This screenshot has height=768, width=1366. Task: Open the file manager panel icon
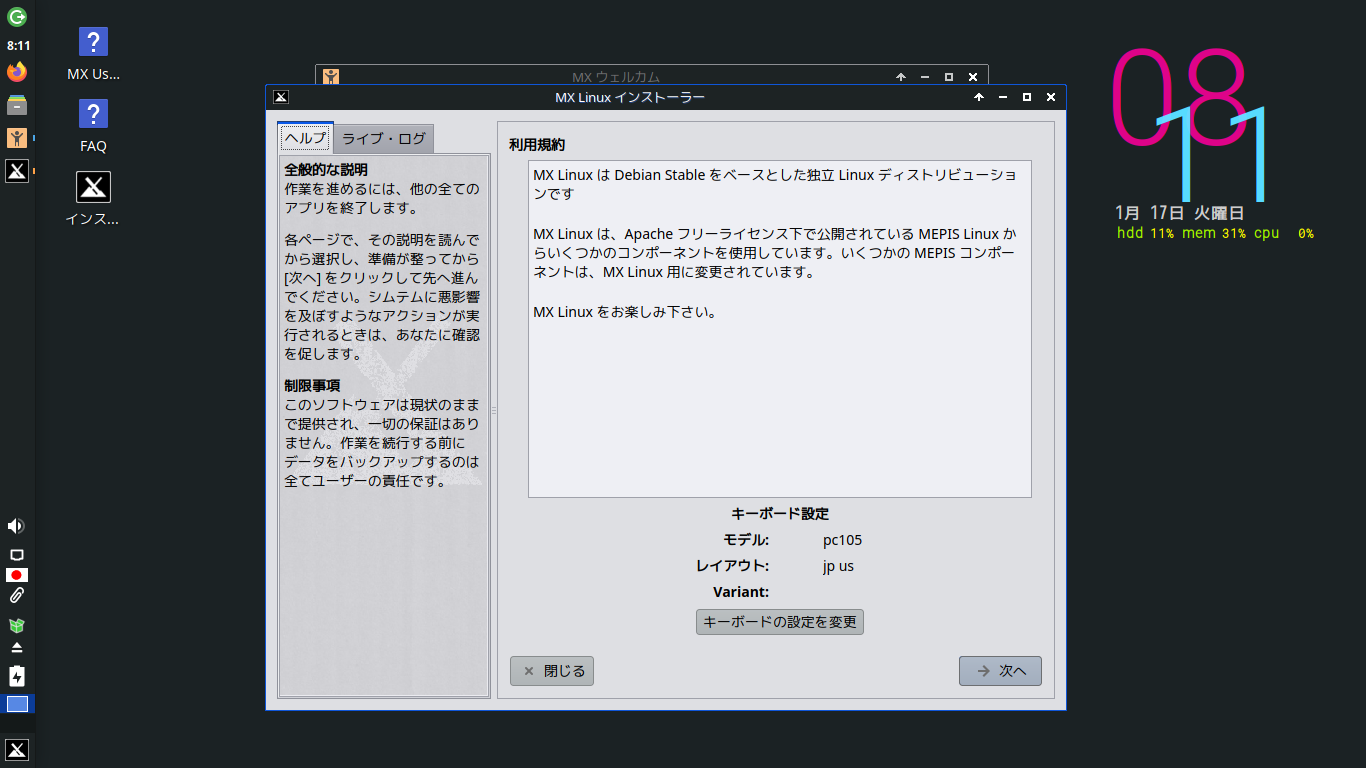17,105
